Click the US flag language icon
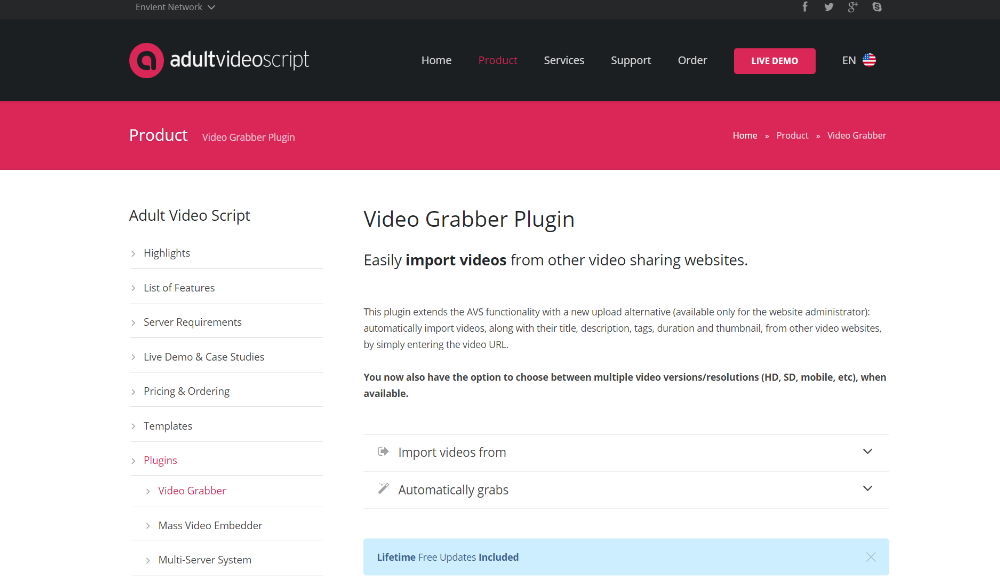This screenshot has width=1000, height=587. [x=869, y=60]
